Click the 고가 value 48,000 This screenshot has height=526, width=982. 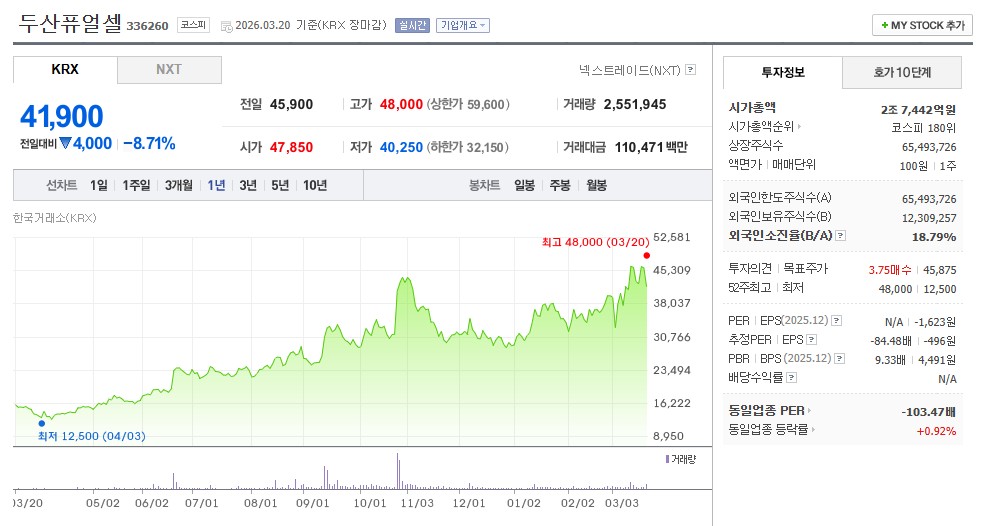pos(401,105)
